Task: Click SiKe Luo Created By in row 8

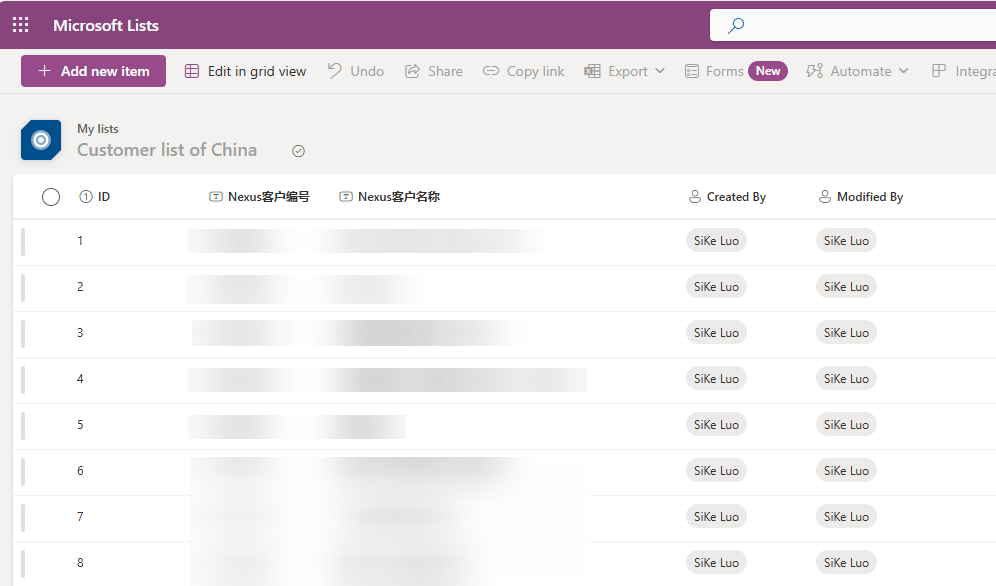Action: pyautogui.click(x=717, y=563)
